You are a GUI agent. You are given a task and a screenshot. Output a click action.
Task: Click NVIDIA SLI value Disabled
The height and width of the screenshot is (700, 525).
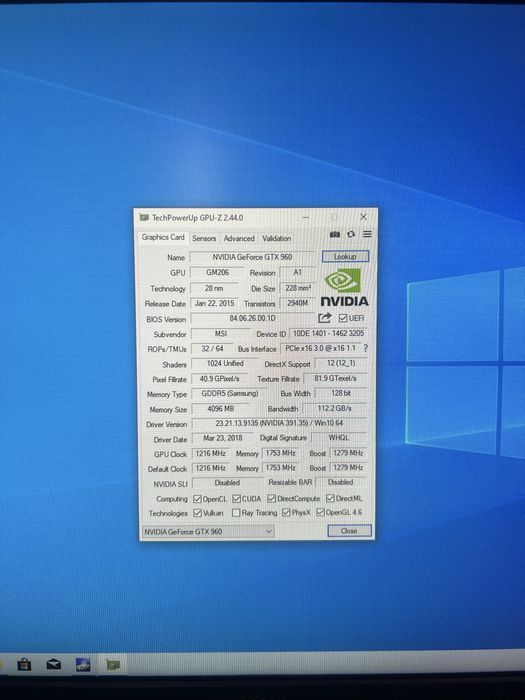tap(227, 483)
